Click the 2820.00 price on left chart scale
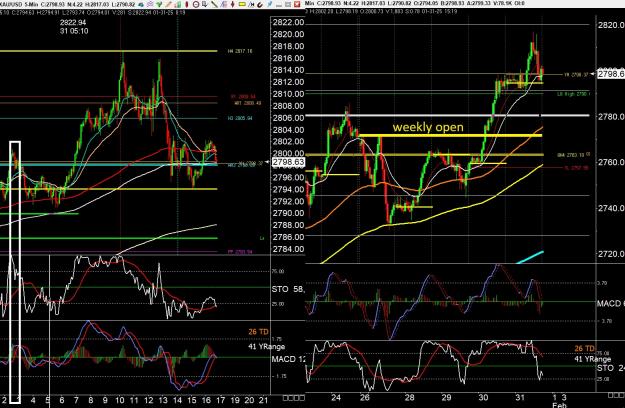Viewport: 625px width, 408px height. pos(288,34)
